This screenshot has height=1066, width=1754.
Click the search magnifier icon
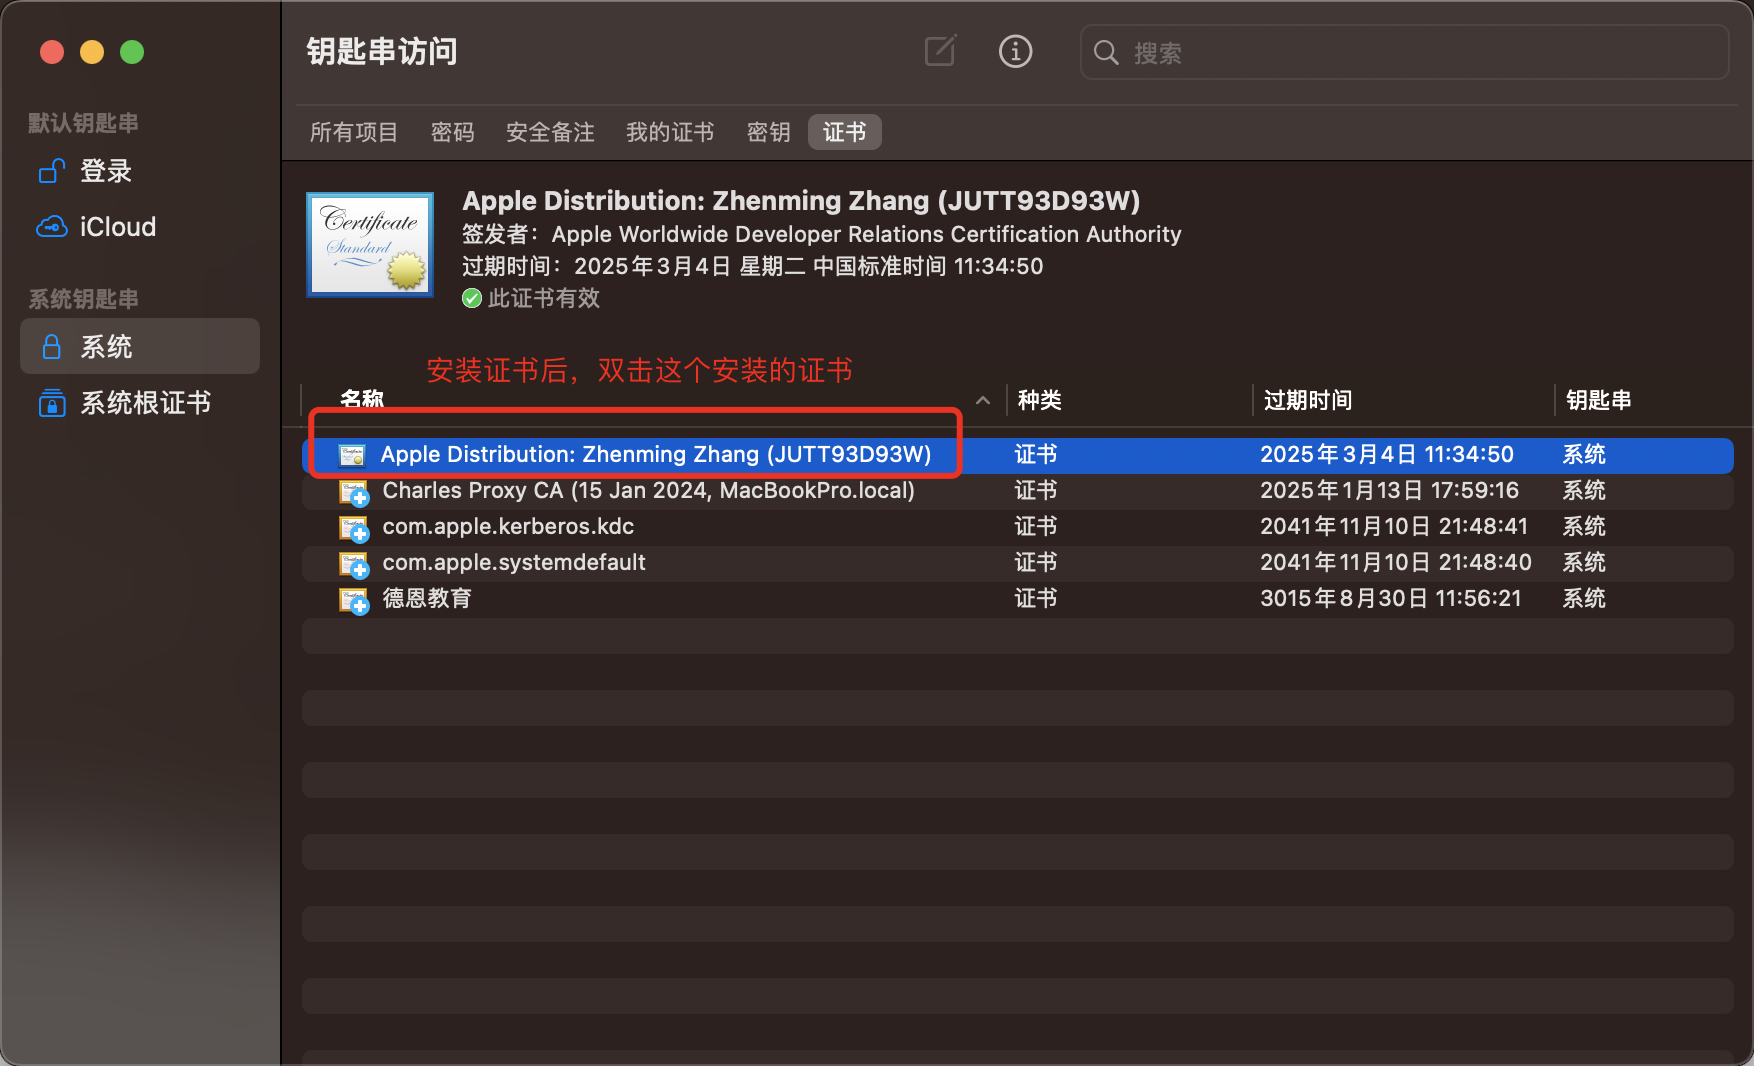click(1105, 52)
